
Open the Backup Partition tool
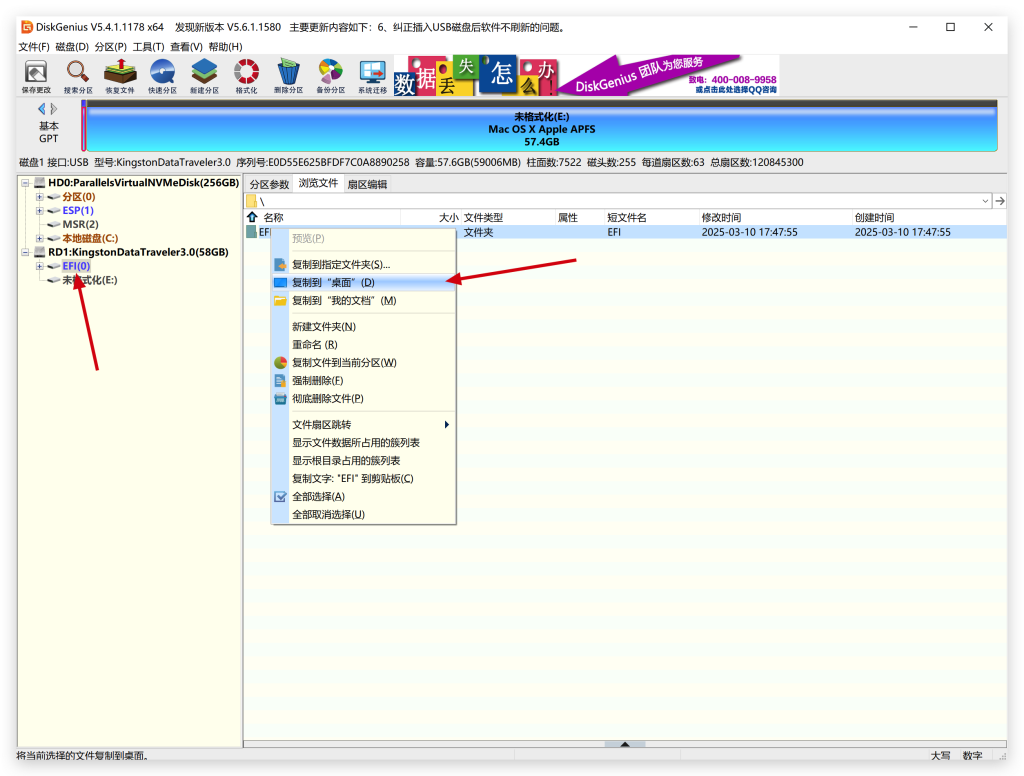330,76
